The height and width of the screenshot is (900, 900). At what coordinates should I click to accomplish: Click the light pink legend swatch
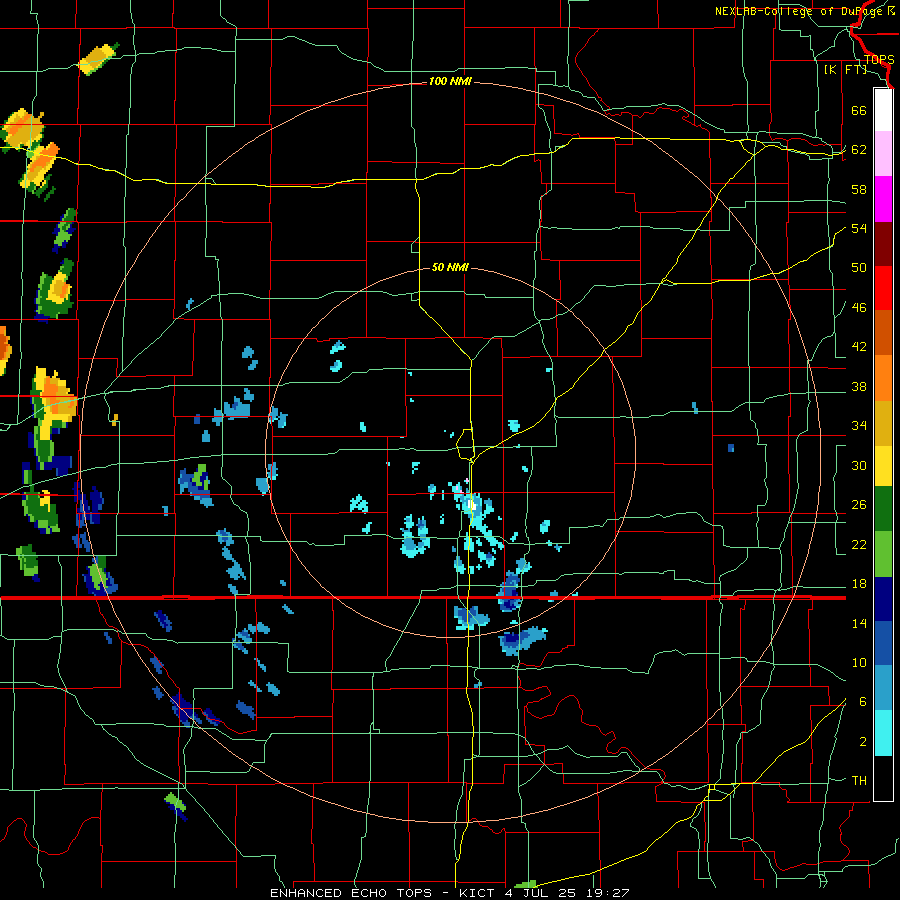point(883,154)
